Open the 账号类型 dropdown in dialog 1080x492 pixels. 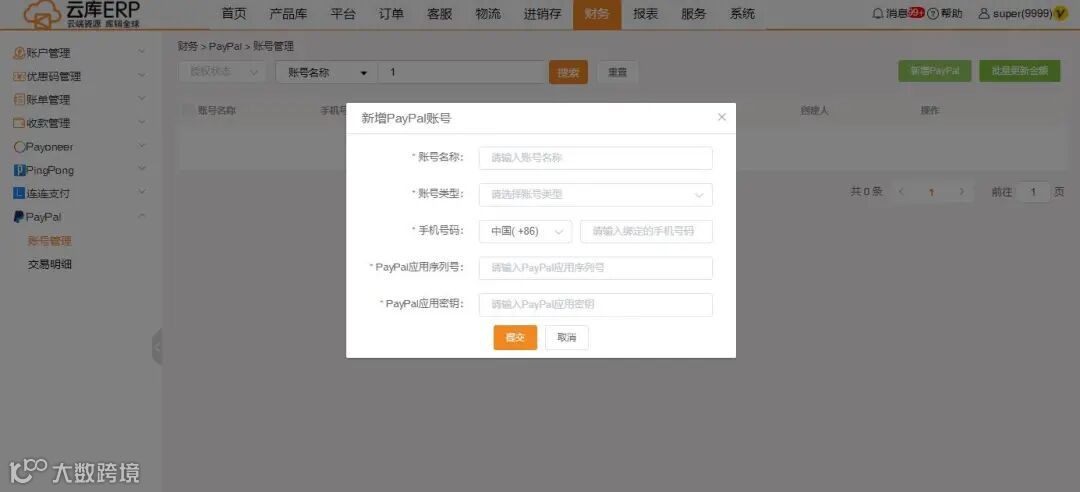tap(596, 195)
